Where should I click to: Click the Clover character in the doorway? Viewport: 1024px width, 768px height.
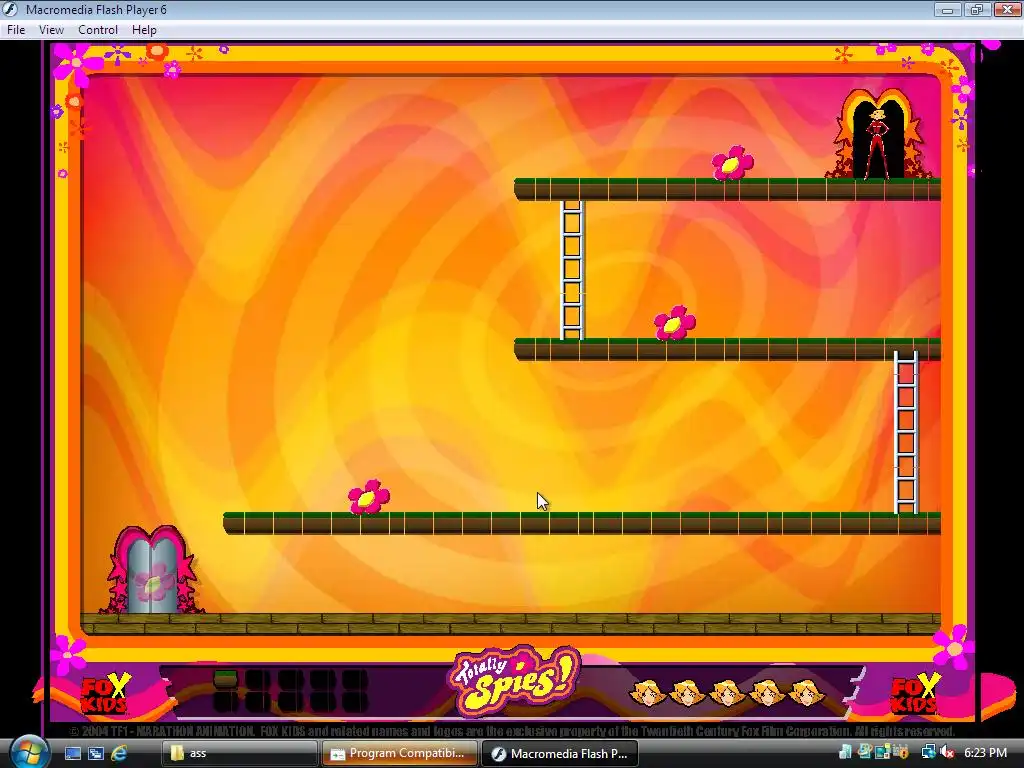[877, 143]
